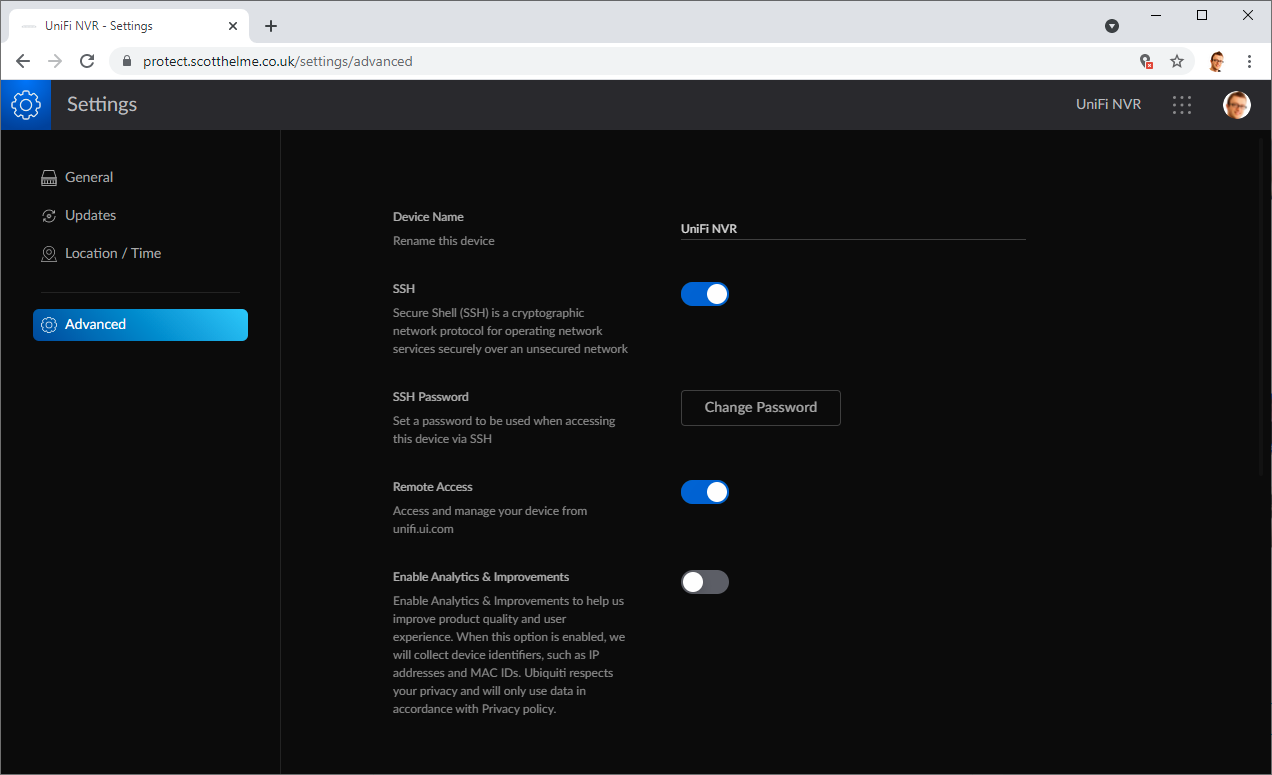
Task: Click the browser back arrow
Action: point(23,61)
